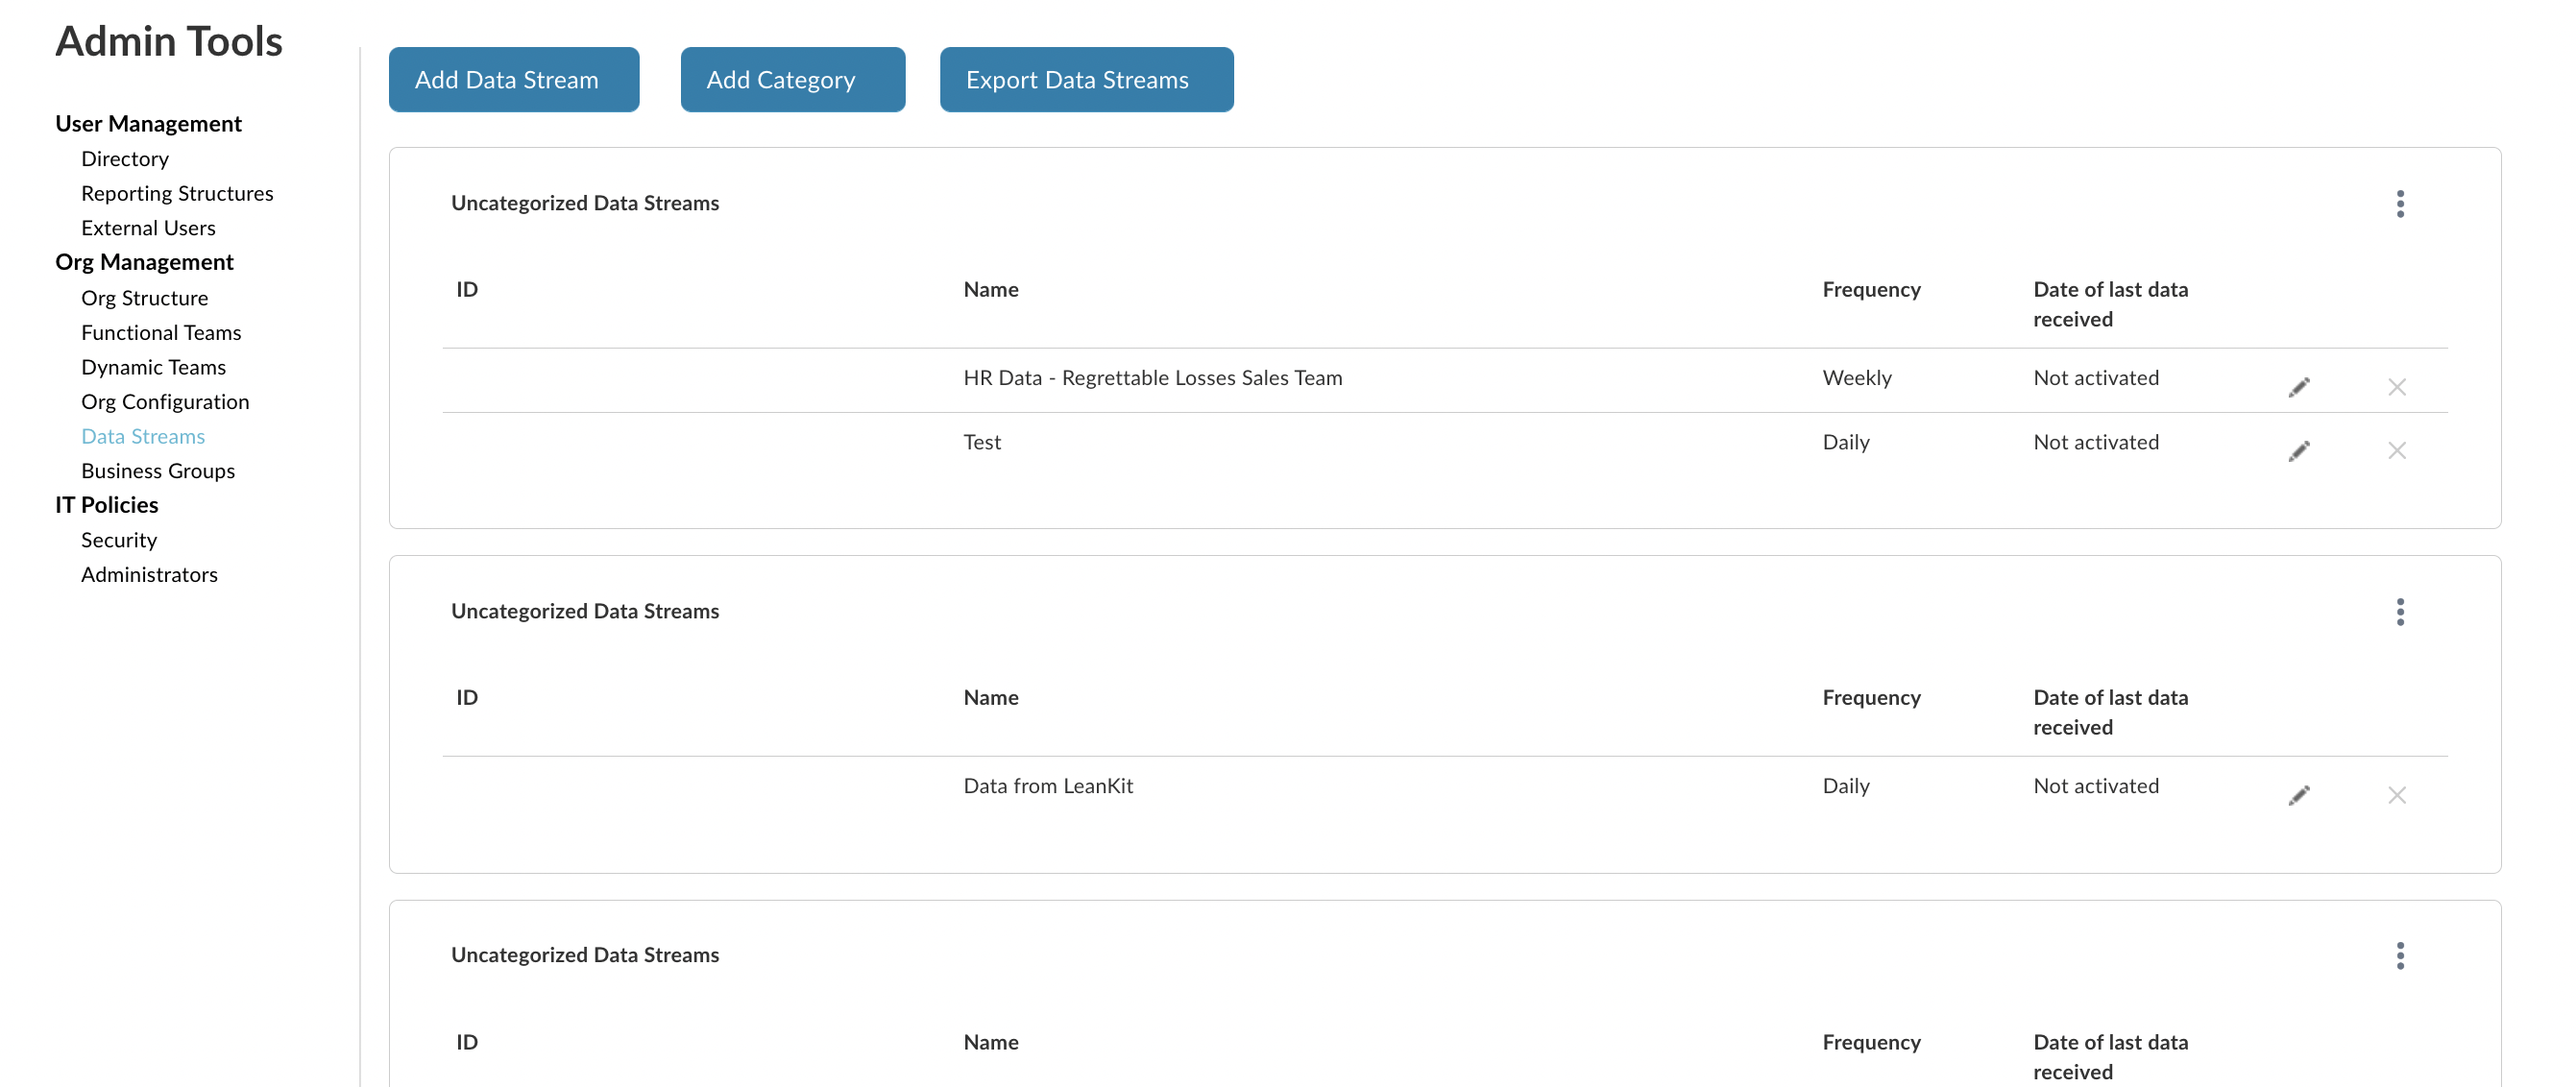Delete the Test data stream
This screenshot has width=2576, height=1087.
pos(2397,451)
